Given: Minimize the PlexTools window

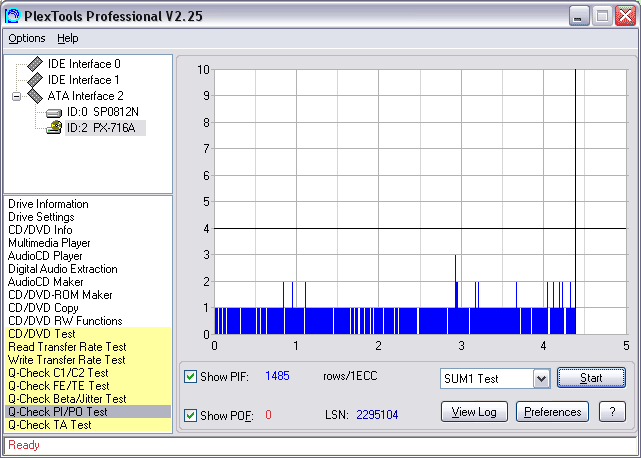Looking at the screenshot, I should (x=578, y=16).
